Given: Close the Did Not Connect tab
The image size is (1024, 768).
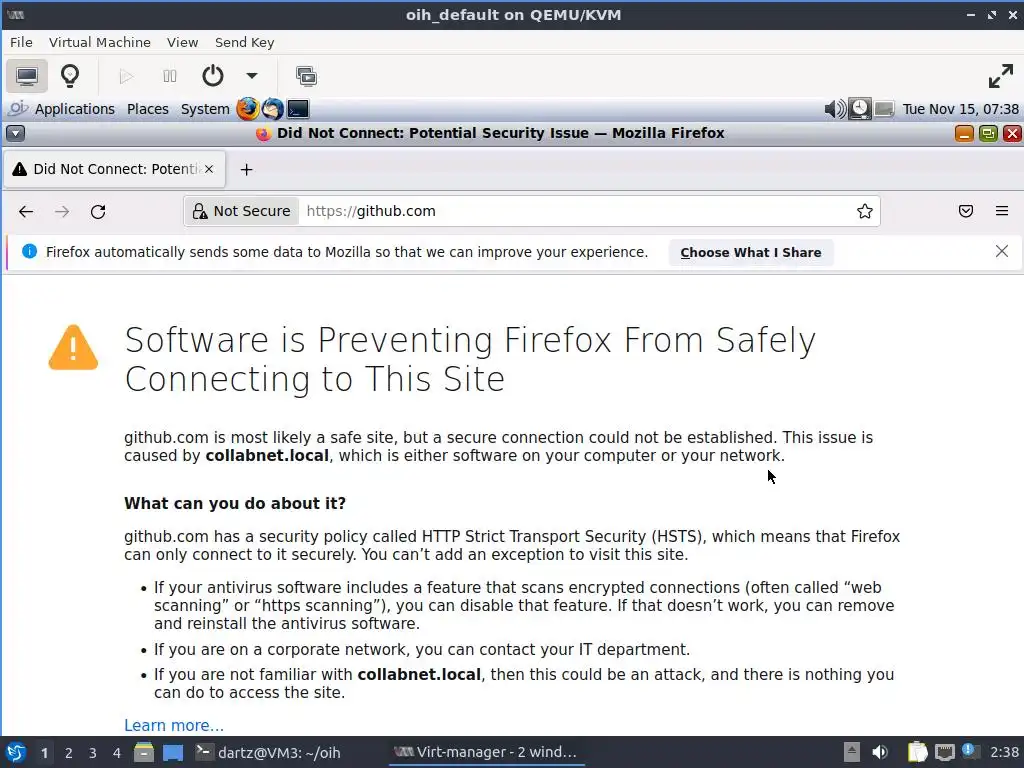Looking at the screenshot, I should point(209,169).
